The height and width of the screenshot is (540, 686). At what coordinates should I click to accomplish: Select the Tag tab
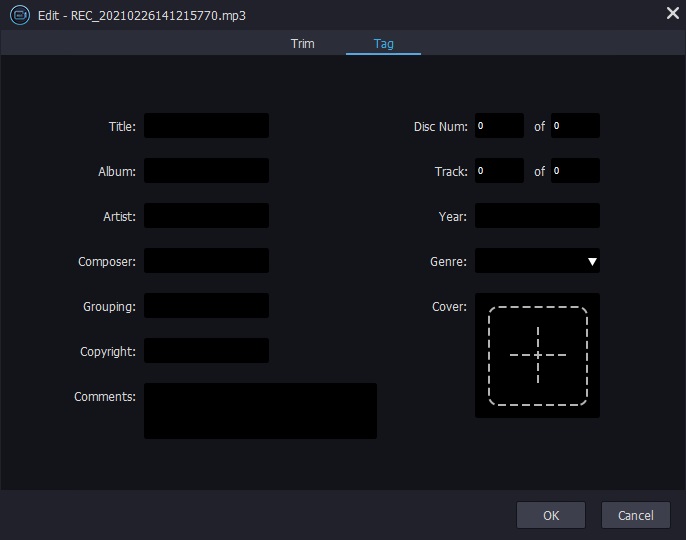tap(383, 43)
